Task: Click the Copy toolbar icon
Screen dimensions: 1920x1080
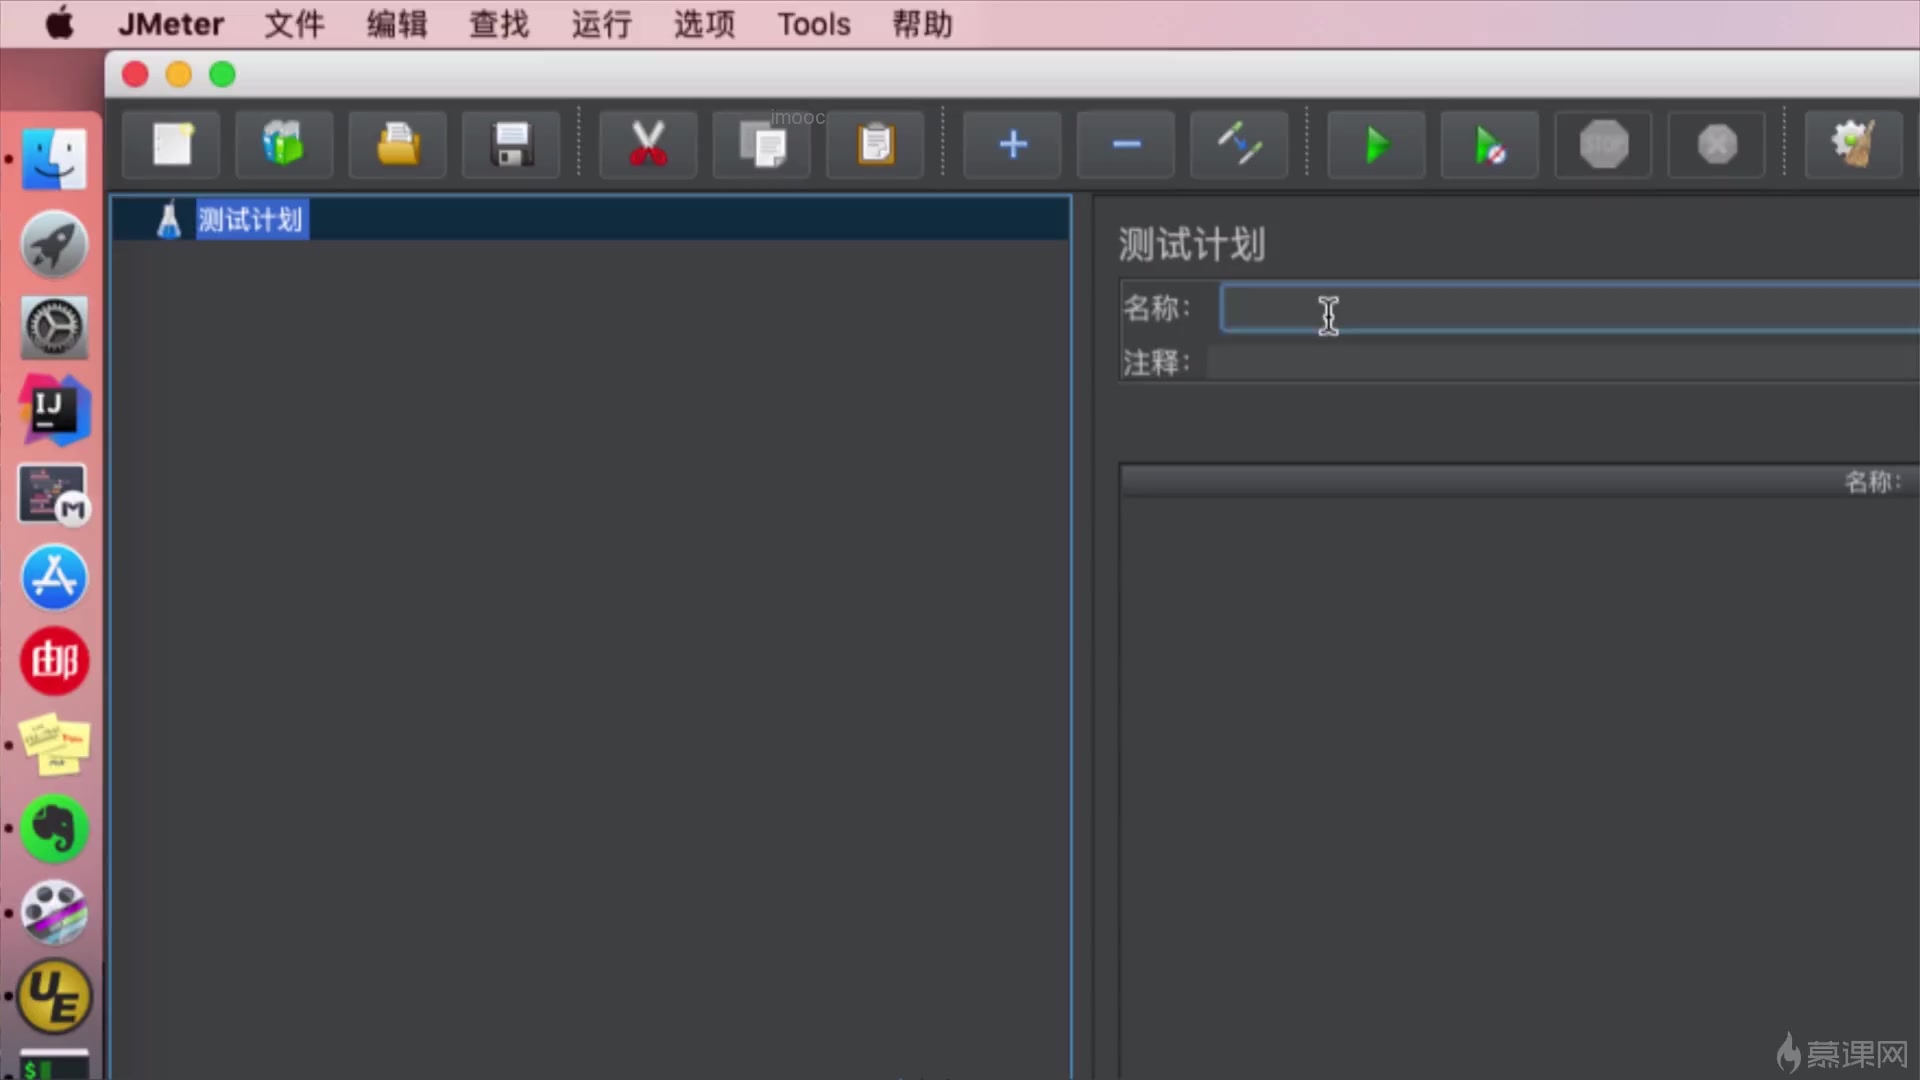Action: tap(762, 145)
